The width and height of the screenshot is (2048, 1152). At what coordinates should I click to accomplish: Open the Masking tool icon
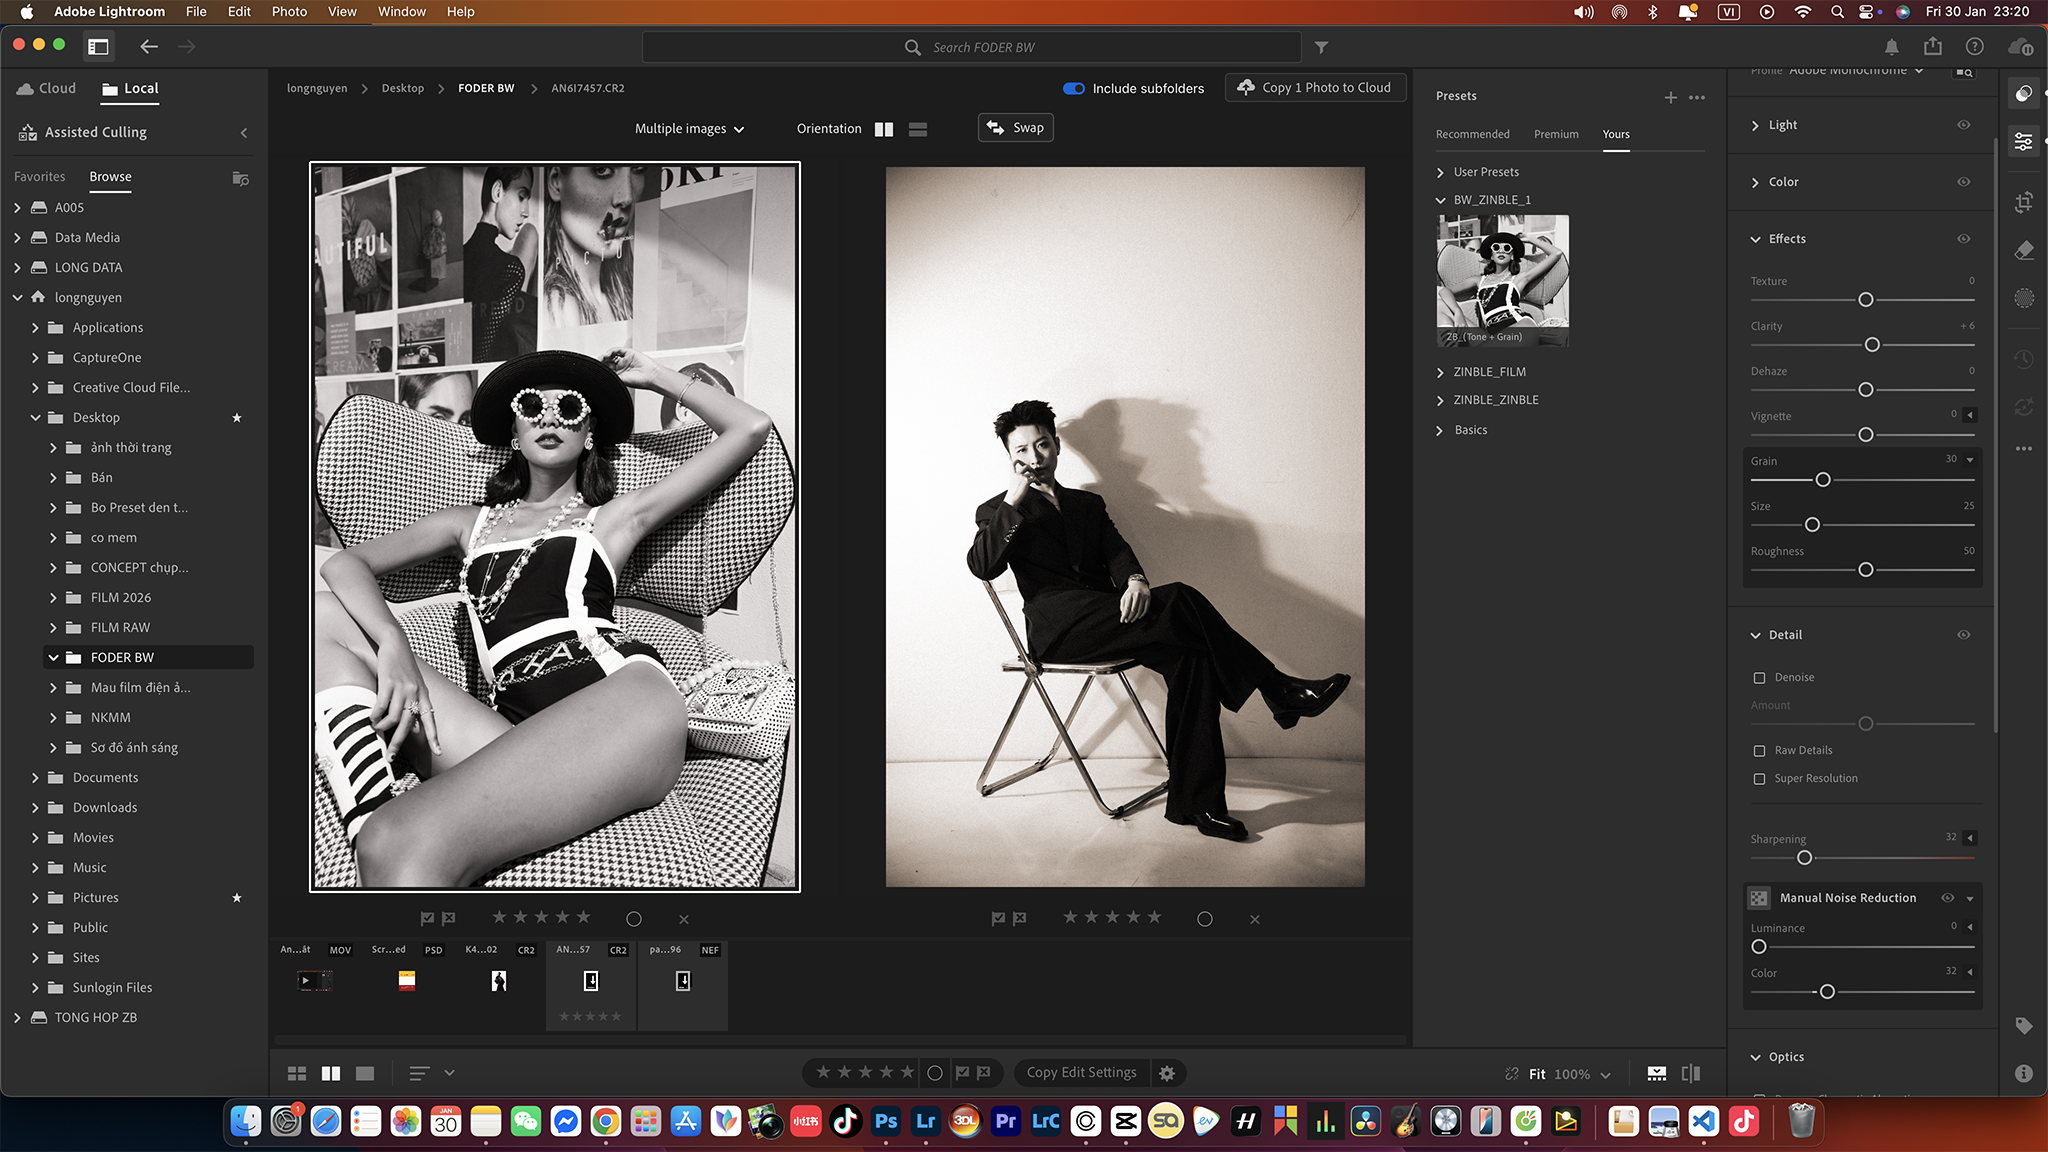2024,298
